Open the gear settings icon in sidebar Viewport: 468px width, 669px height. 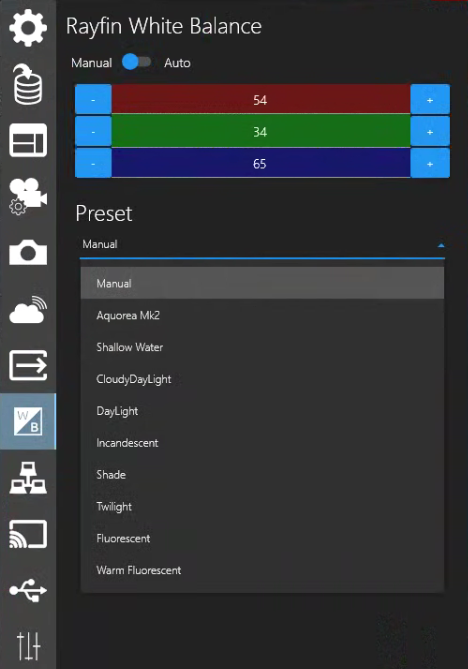pyautogui.click(x=28, y=28)
